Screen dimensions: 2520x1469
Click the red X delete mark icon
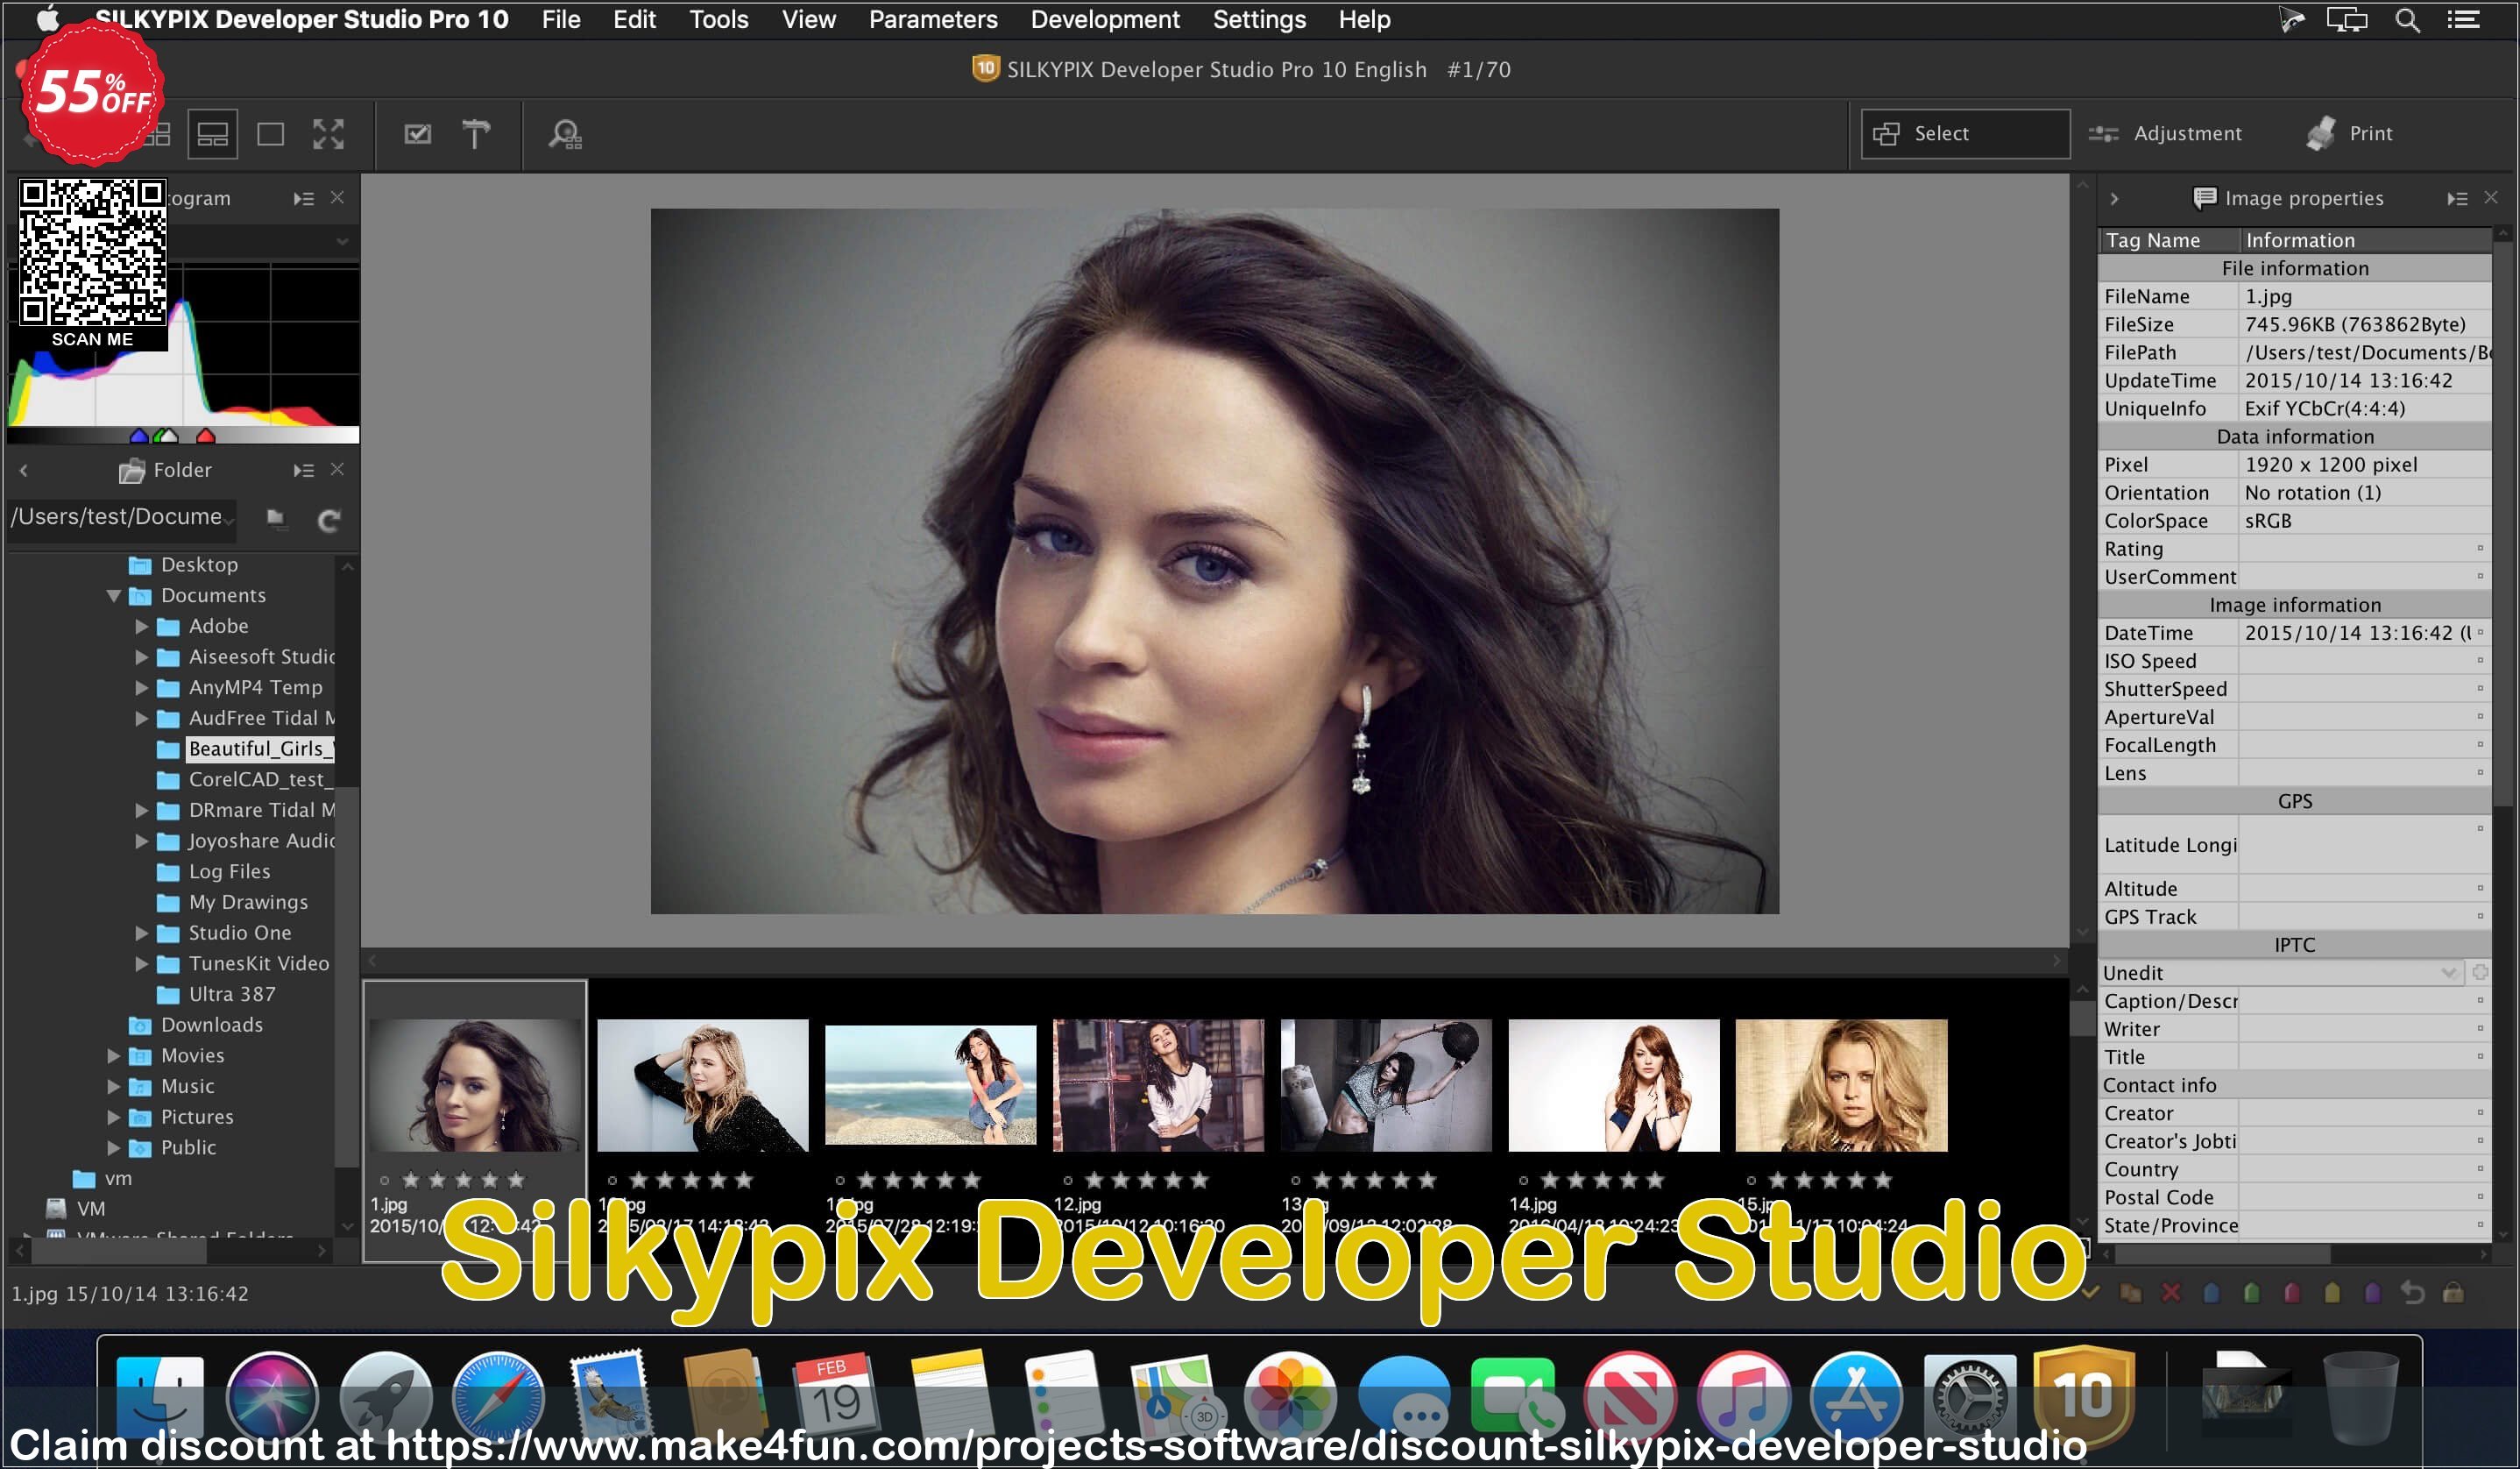[2171, 1293]
